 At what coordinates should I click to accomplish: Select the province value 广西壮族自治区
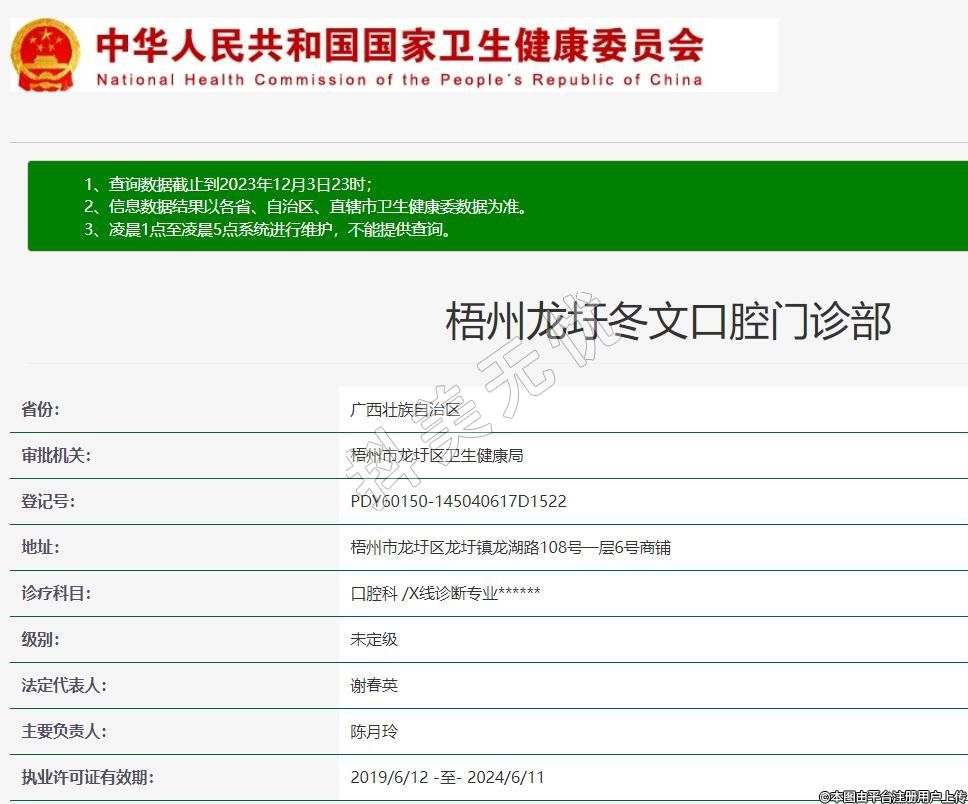pyautogui.click(x=405, y=410)
